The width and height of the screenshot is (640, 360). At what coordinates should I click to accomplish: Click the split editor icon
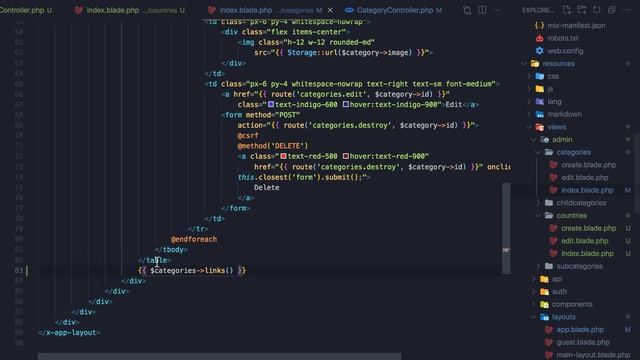tap(482, 10)
